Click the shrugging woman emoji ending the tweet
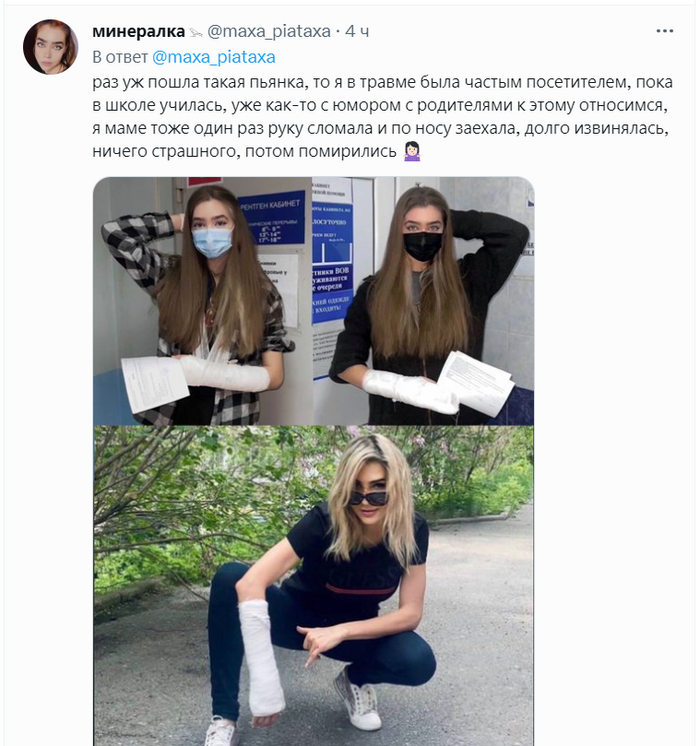Image resolution: width=700 pixels, height=746 pixels. 412,151
